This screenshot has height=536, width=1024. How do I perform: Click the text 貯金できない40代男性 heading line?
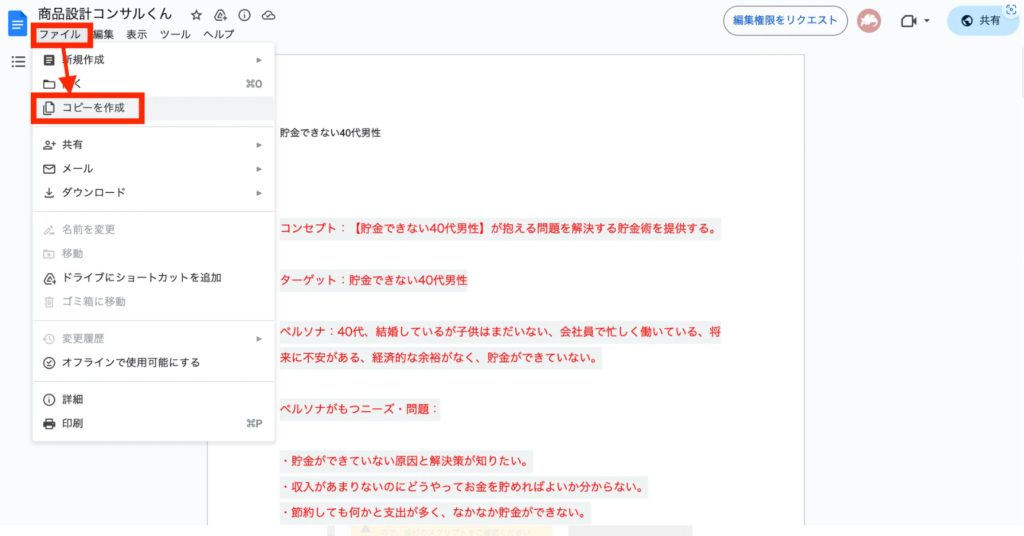point(330,133)
